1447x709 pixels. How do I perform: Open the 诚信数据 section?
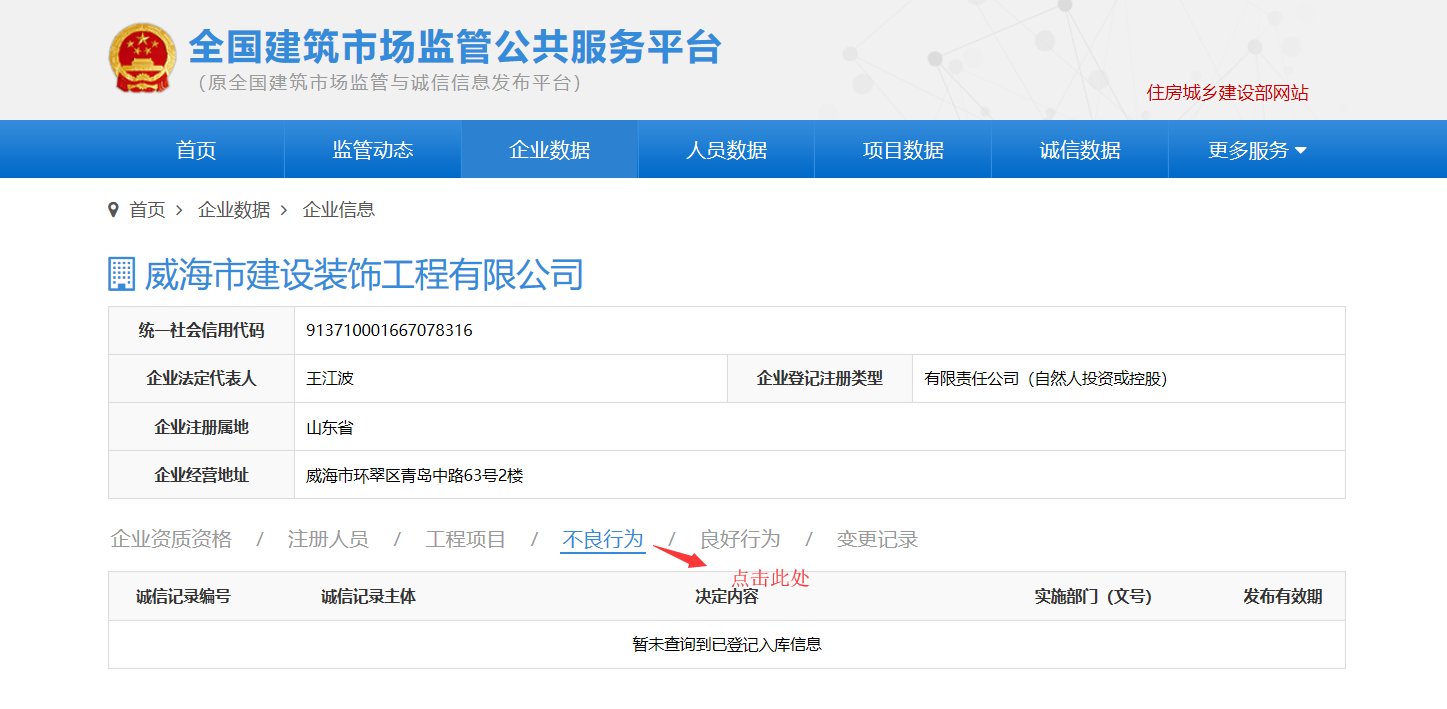[x=1079, y=149]
